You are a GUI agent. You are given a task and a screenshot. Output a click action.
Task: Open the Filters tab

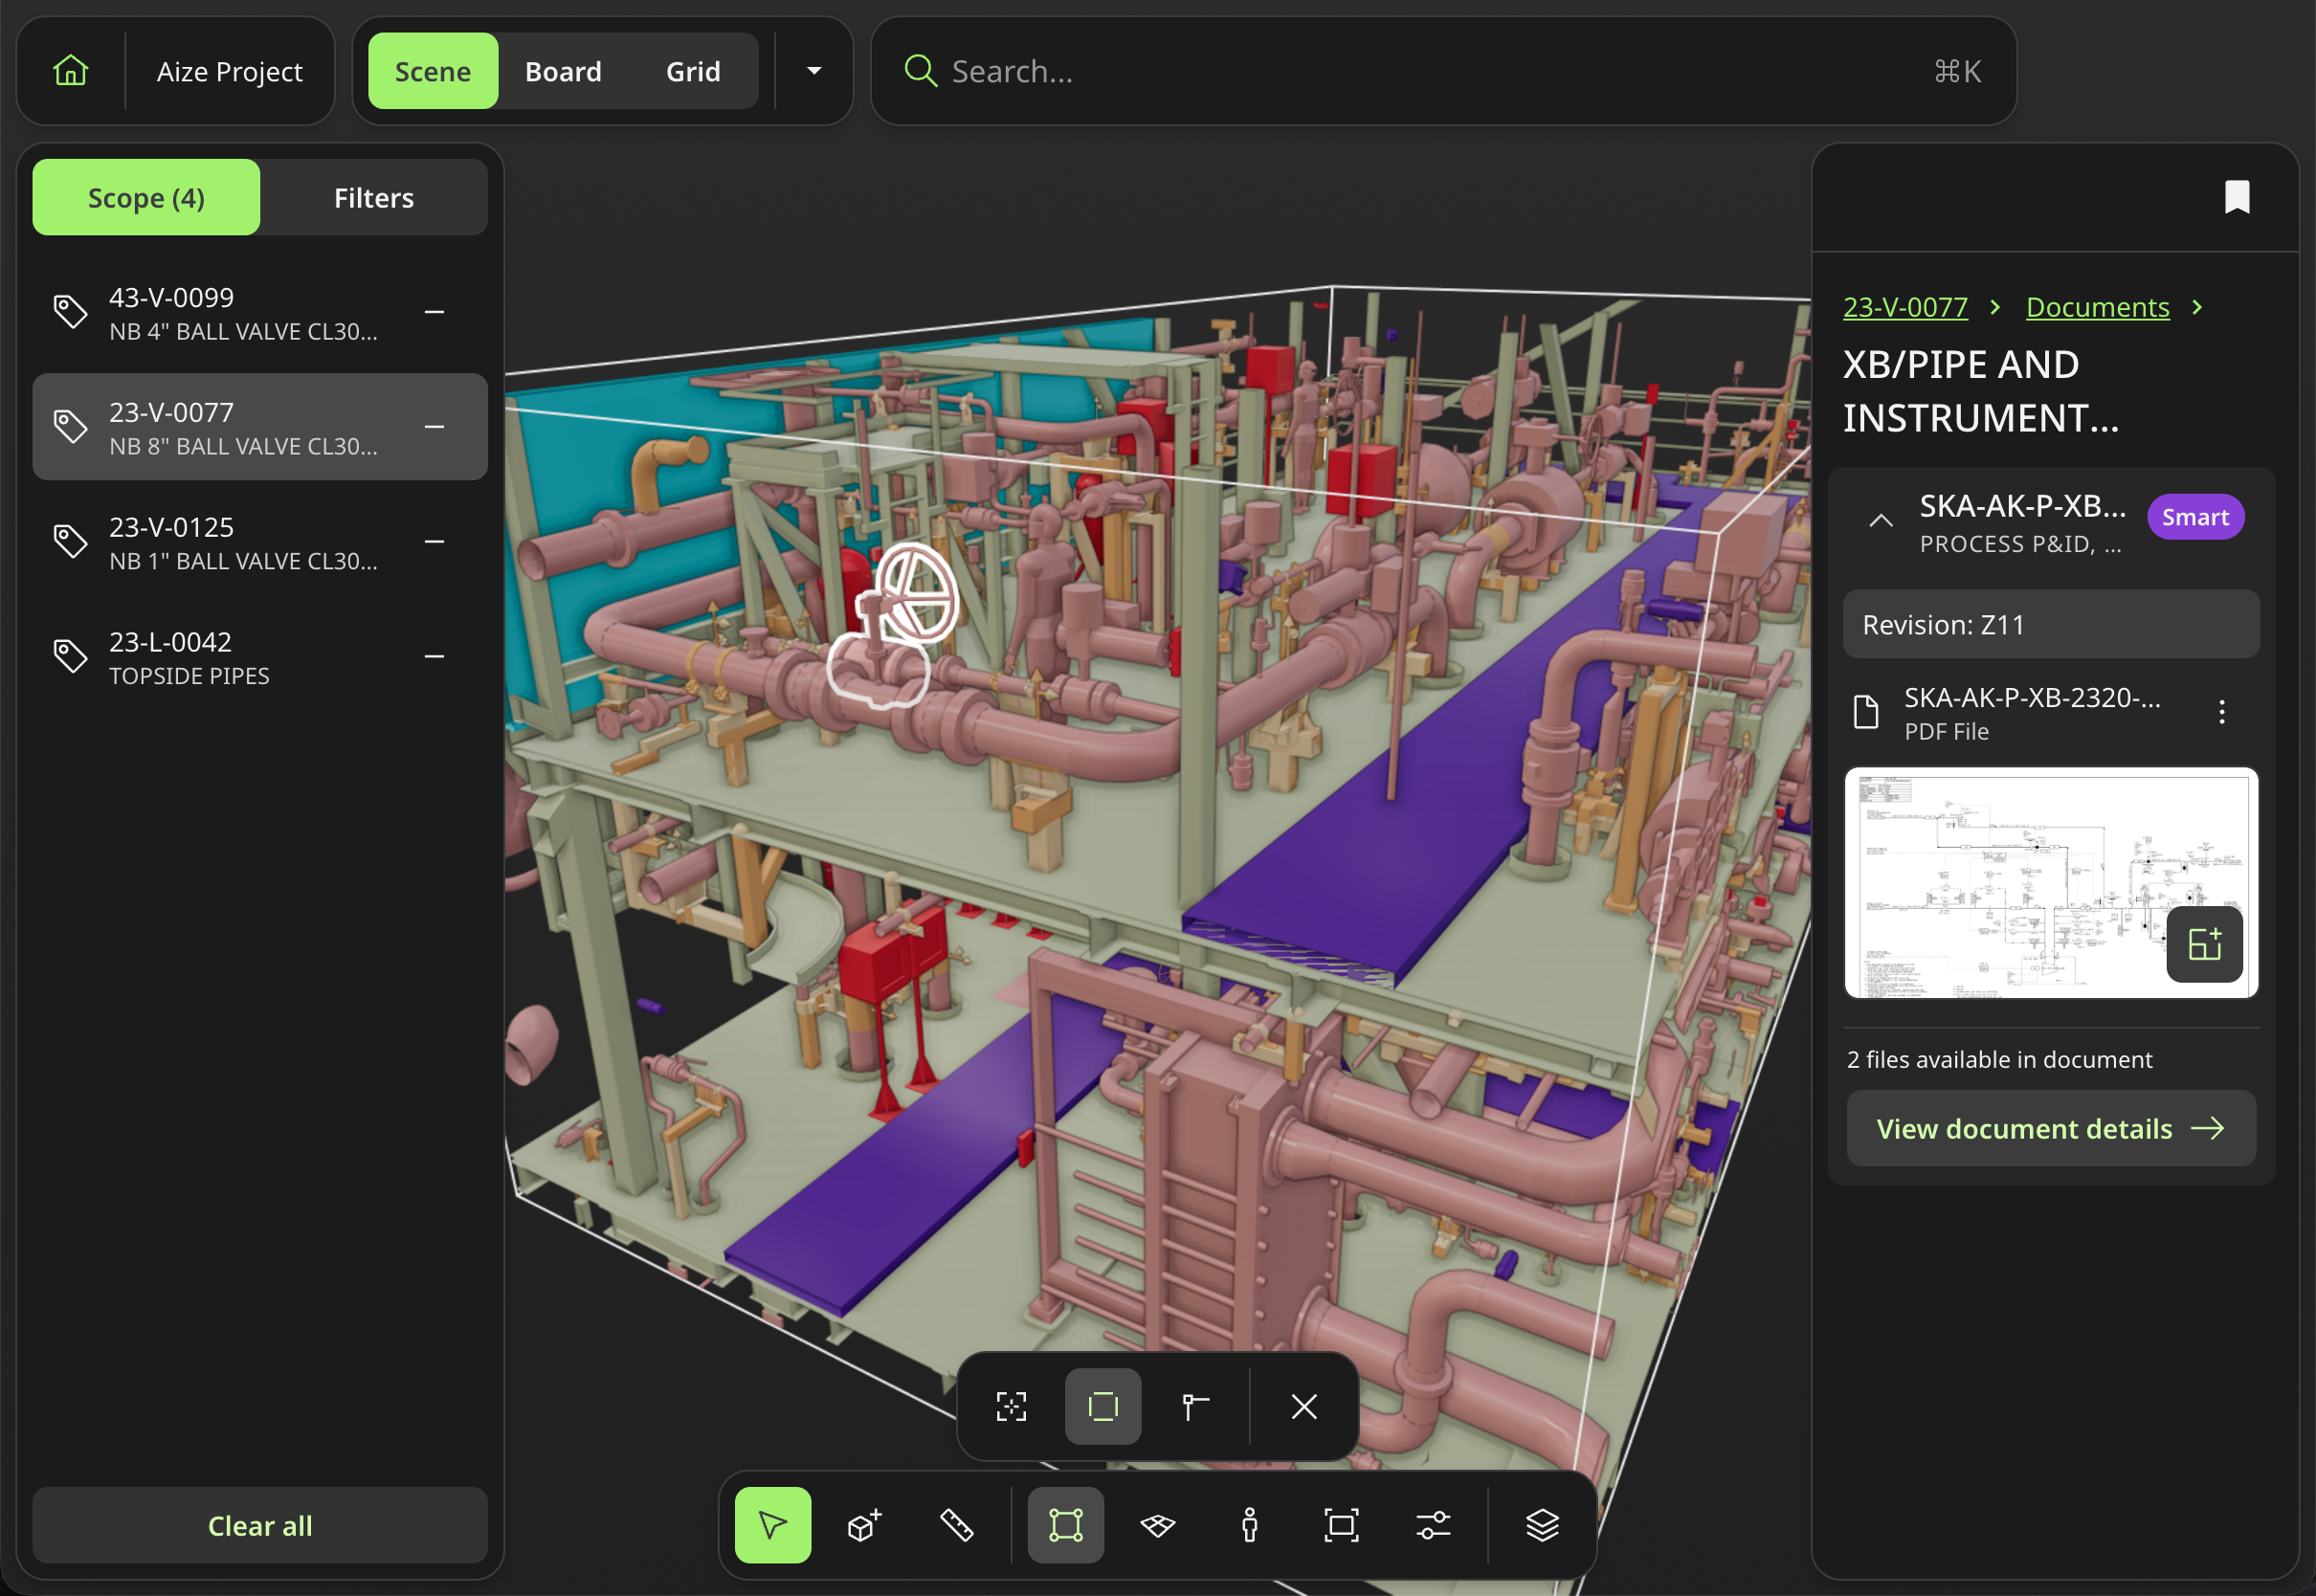click(374, 197)
